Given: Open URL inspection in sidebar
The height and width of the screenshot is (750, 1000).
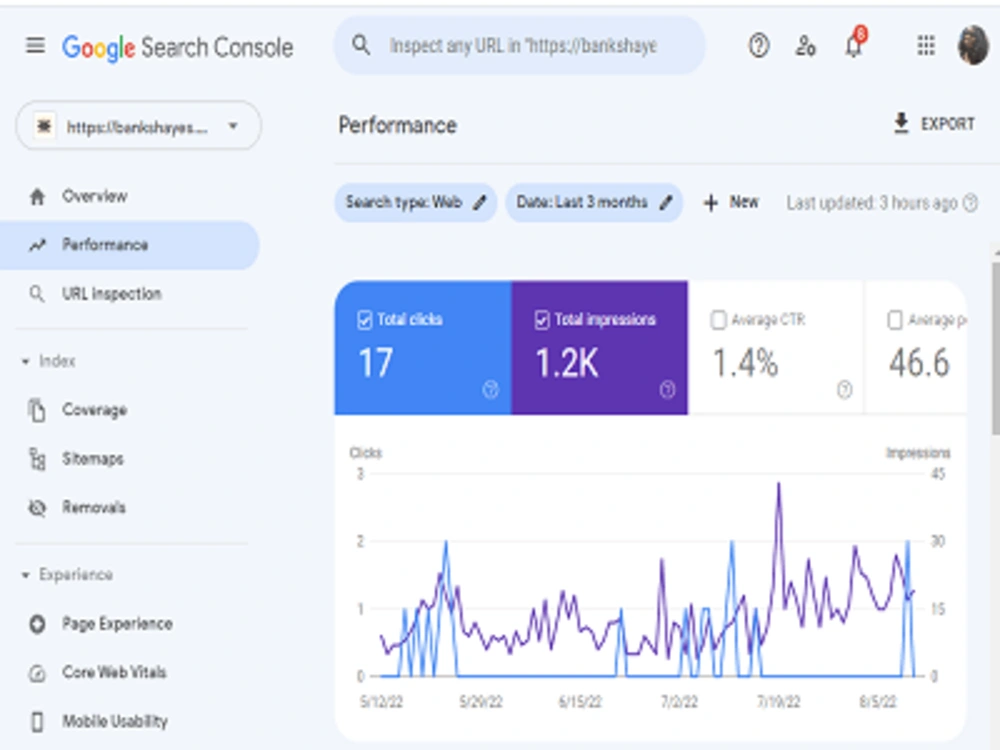Looking at the screenshot, I should coord(112,294).
